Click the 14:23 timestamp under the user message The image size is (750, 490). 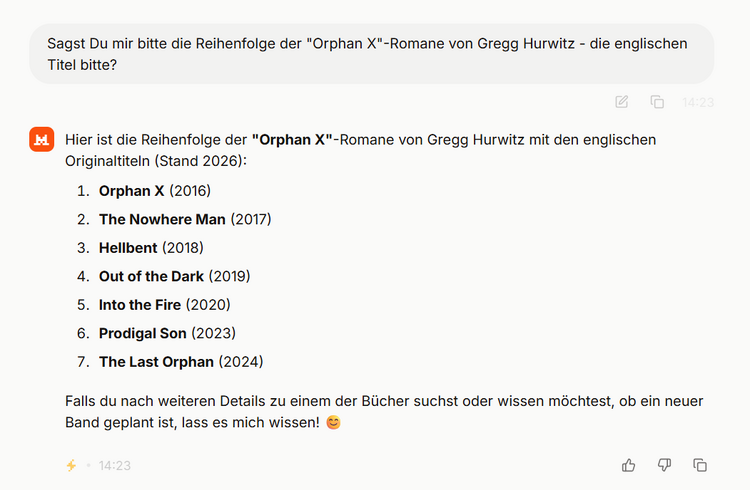(x=698, y=102)
